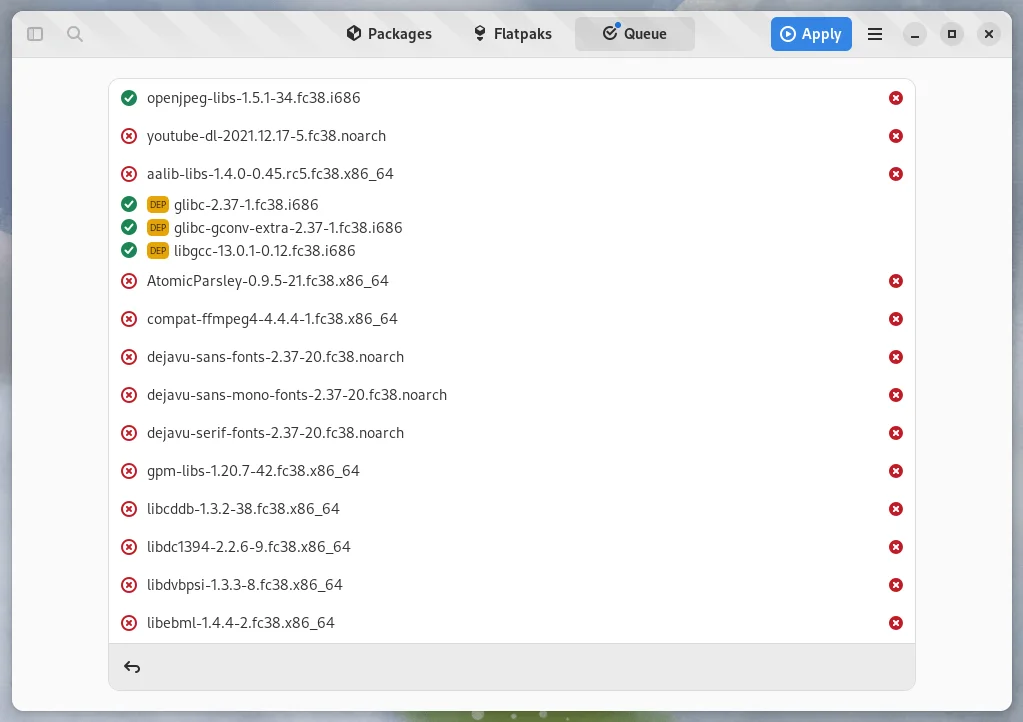Remove youtube-dl from the queue
1023x722 pixels.
tap(896, 136)
